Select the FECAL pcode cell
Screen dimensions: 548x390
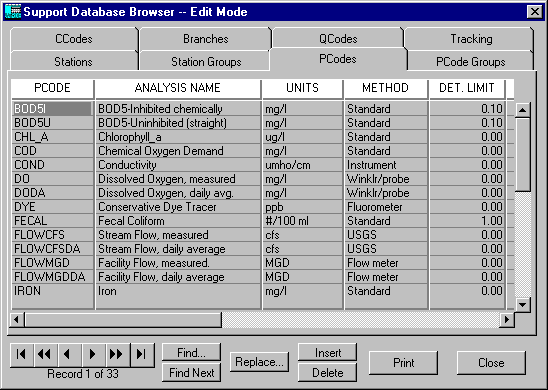coord(52,221)
